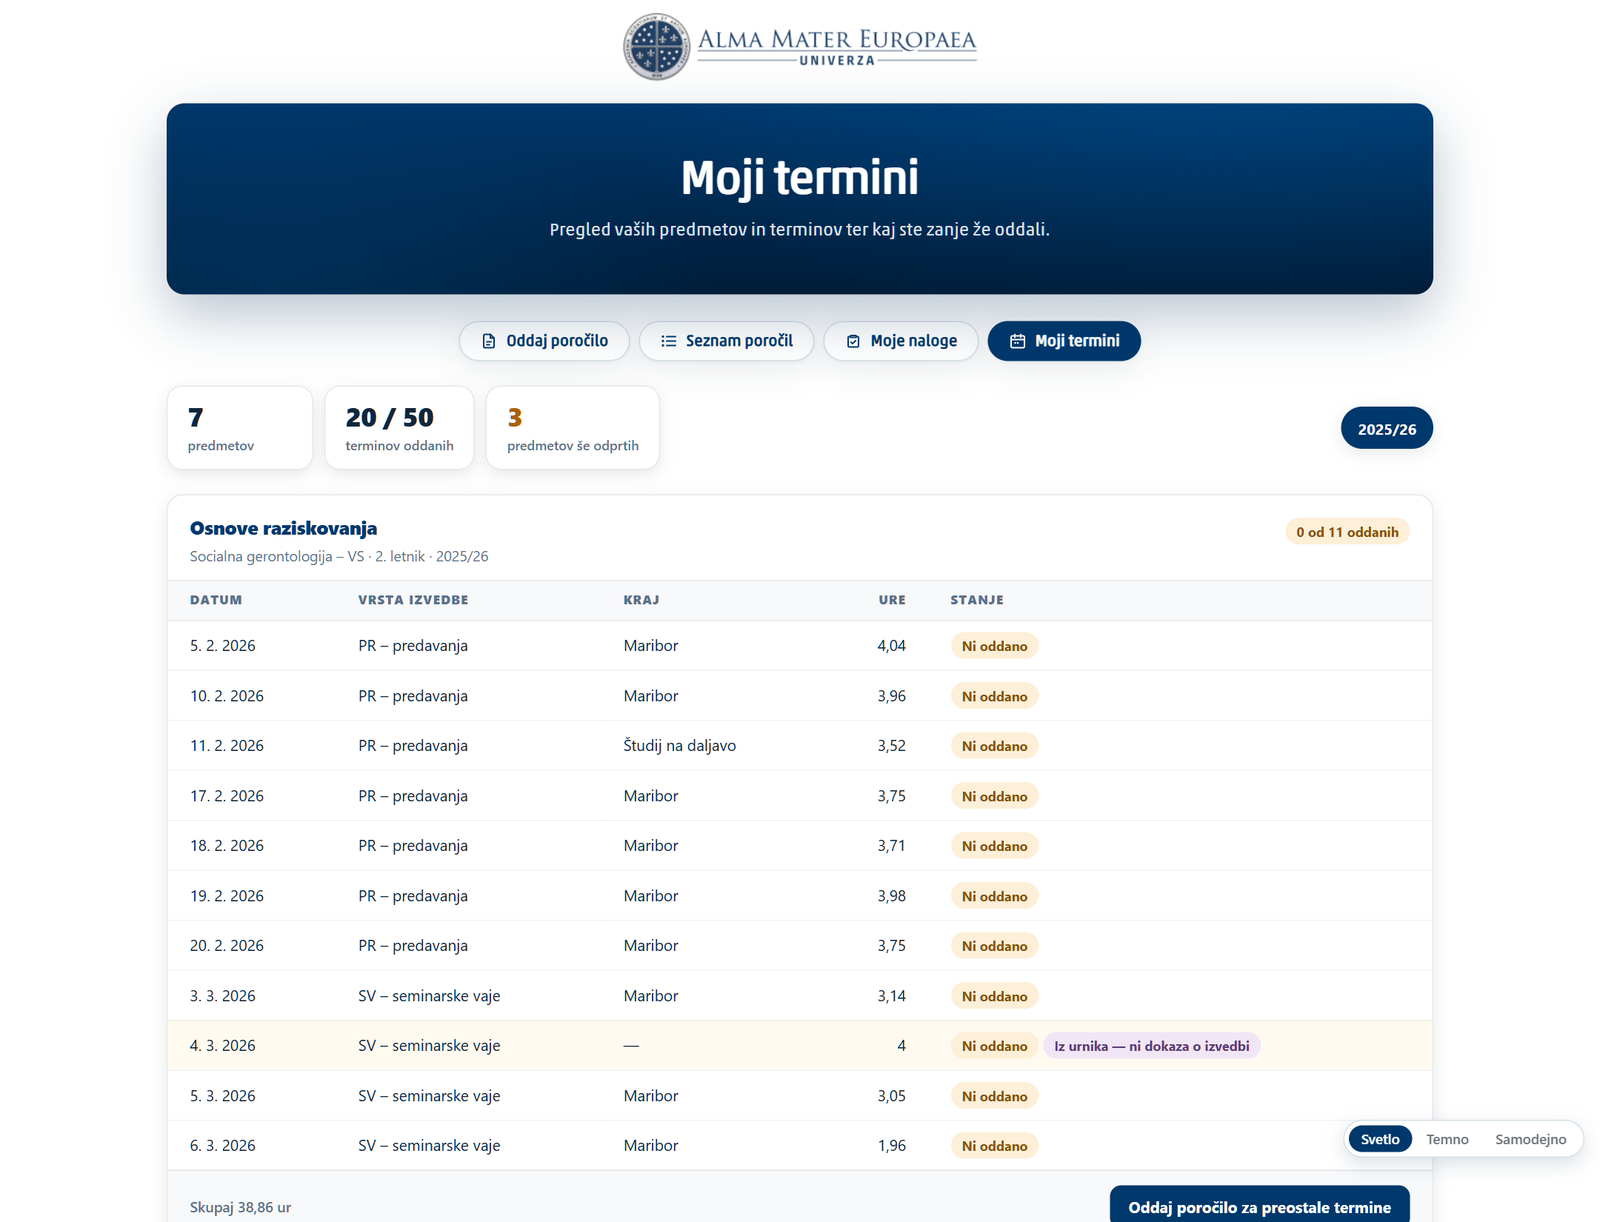Click the date 5. 2. 2026
This screenshot has width=1600, height=1222.
[222, 646]
